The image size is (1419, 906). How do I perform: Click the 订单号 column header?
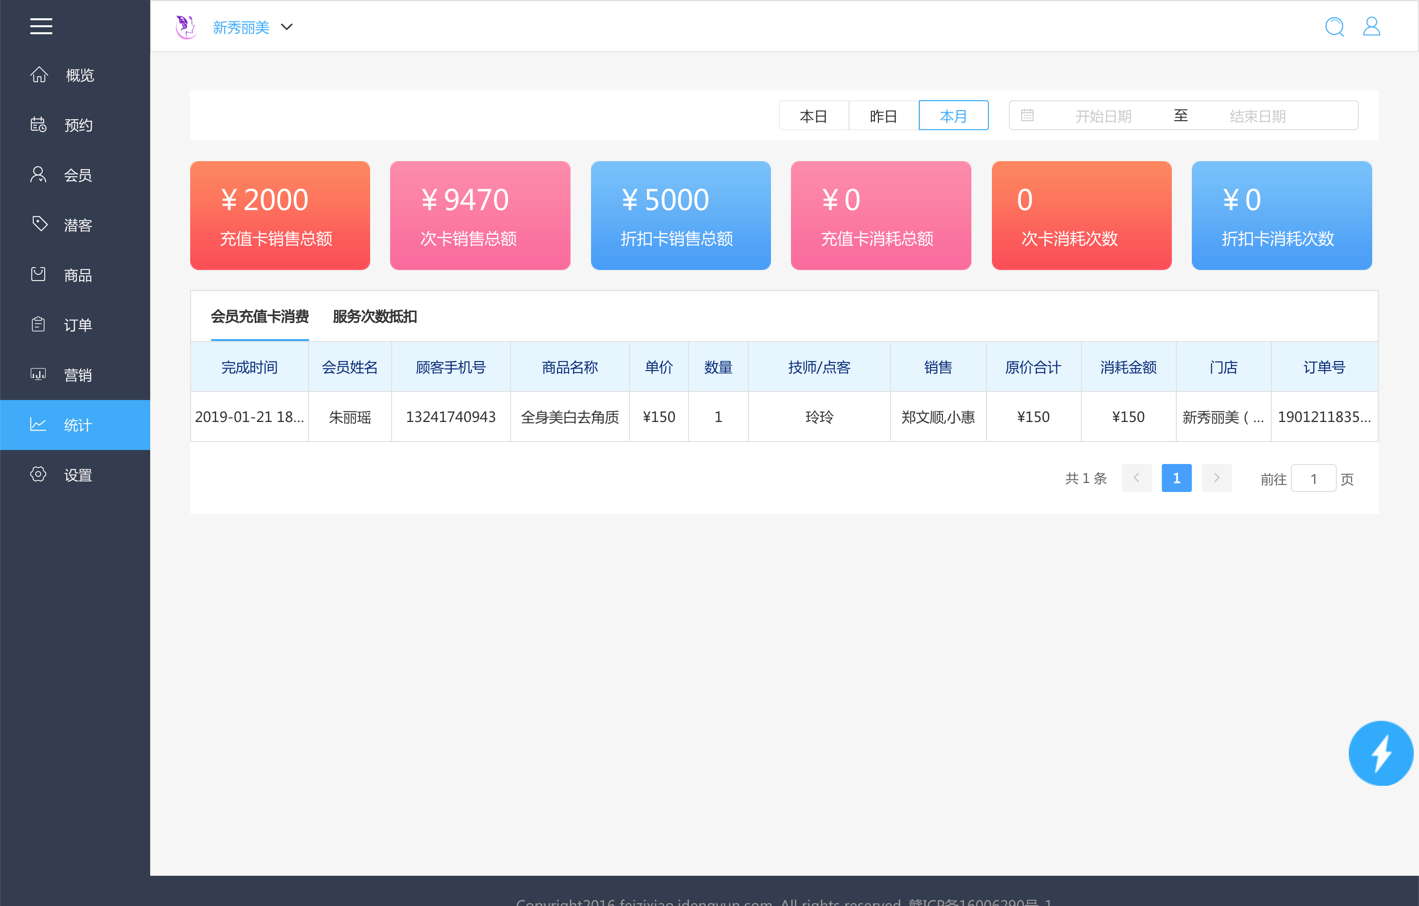1324,367
